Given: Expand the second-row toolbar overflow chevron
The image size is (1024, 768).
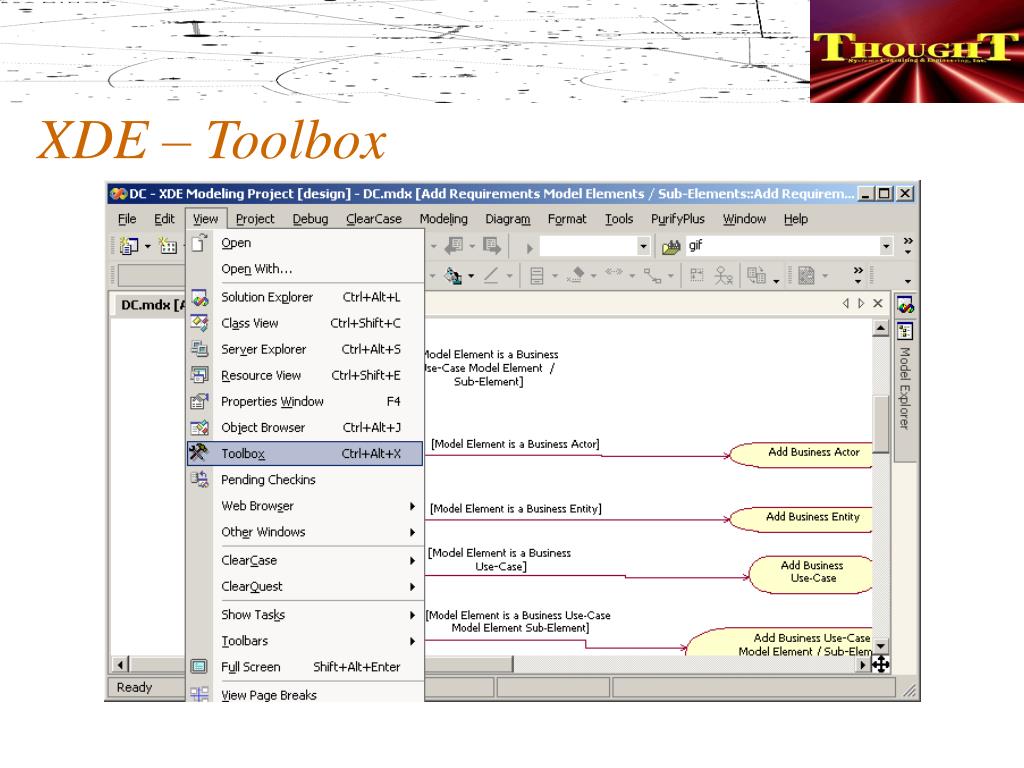Looking at the screenshot, I should [x=857, y=275].
